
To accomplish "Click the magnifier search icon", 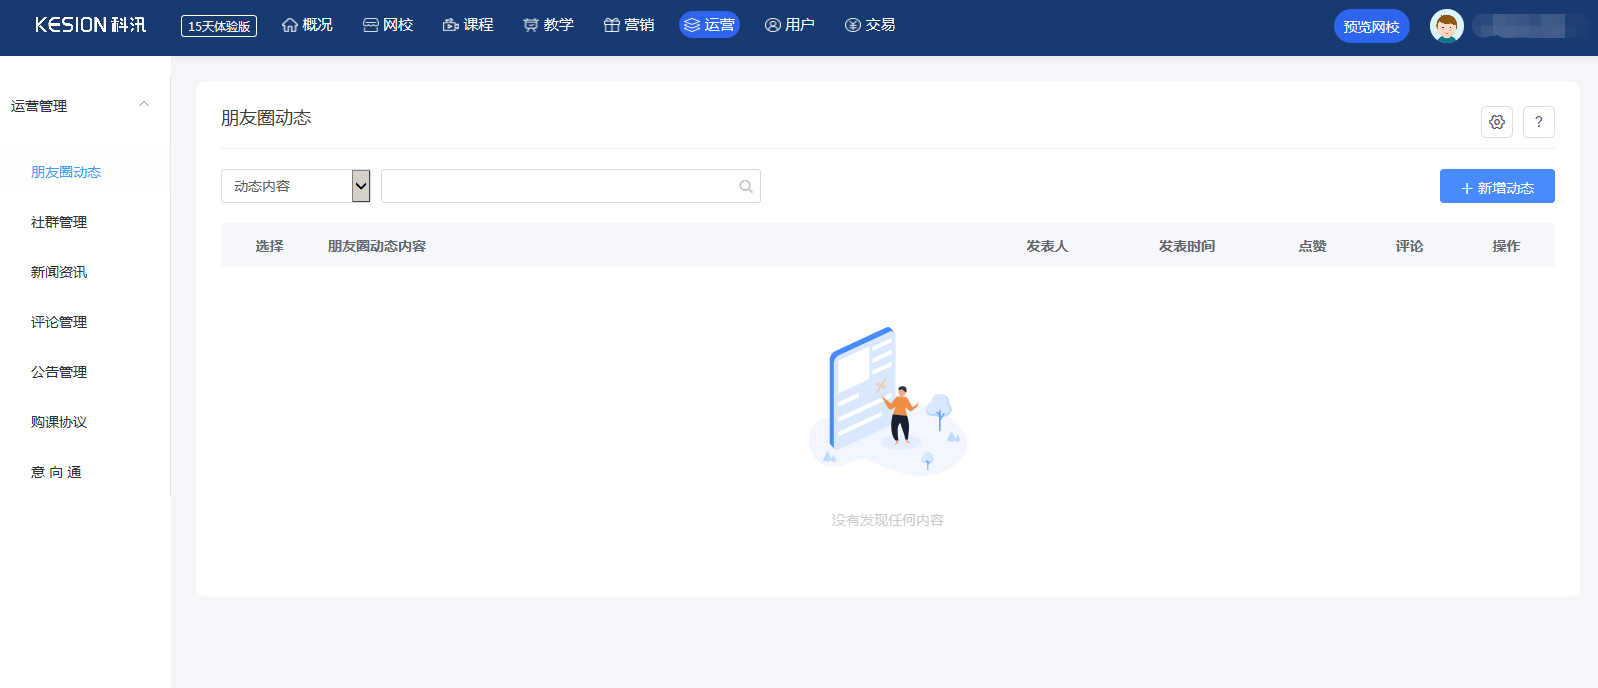I will click(x=746, y=186).
